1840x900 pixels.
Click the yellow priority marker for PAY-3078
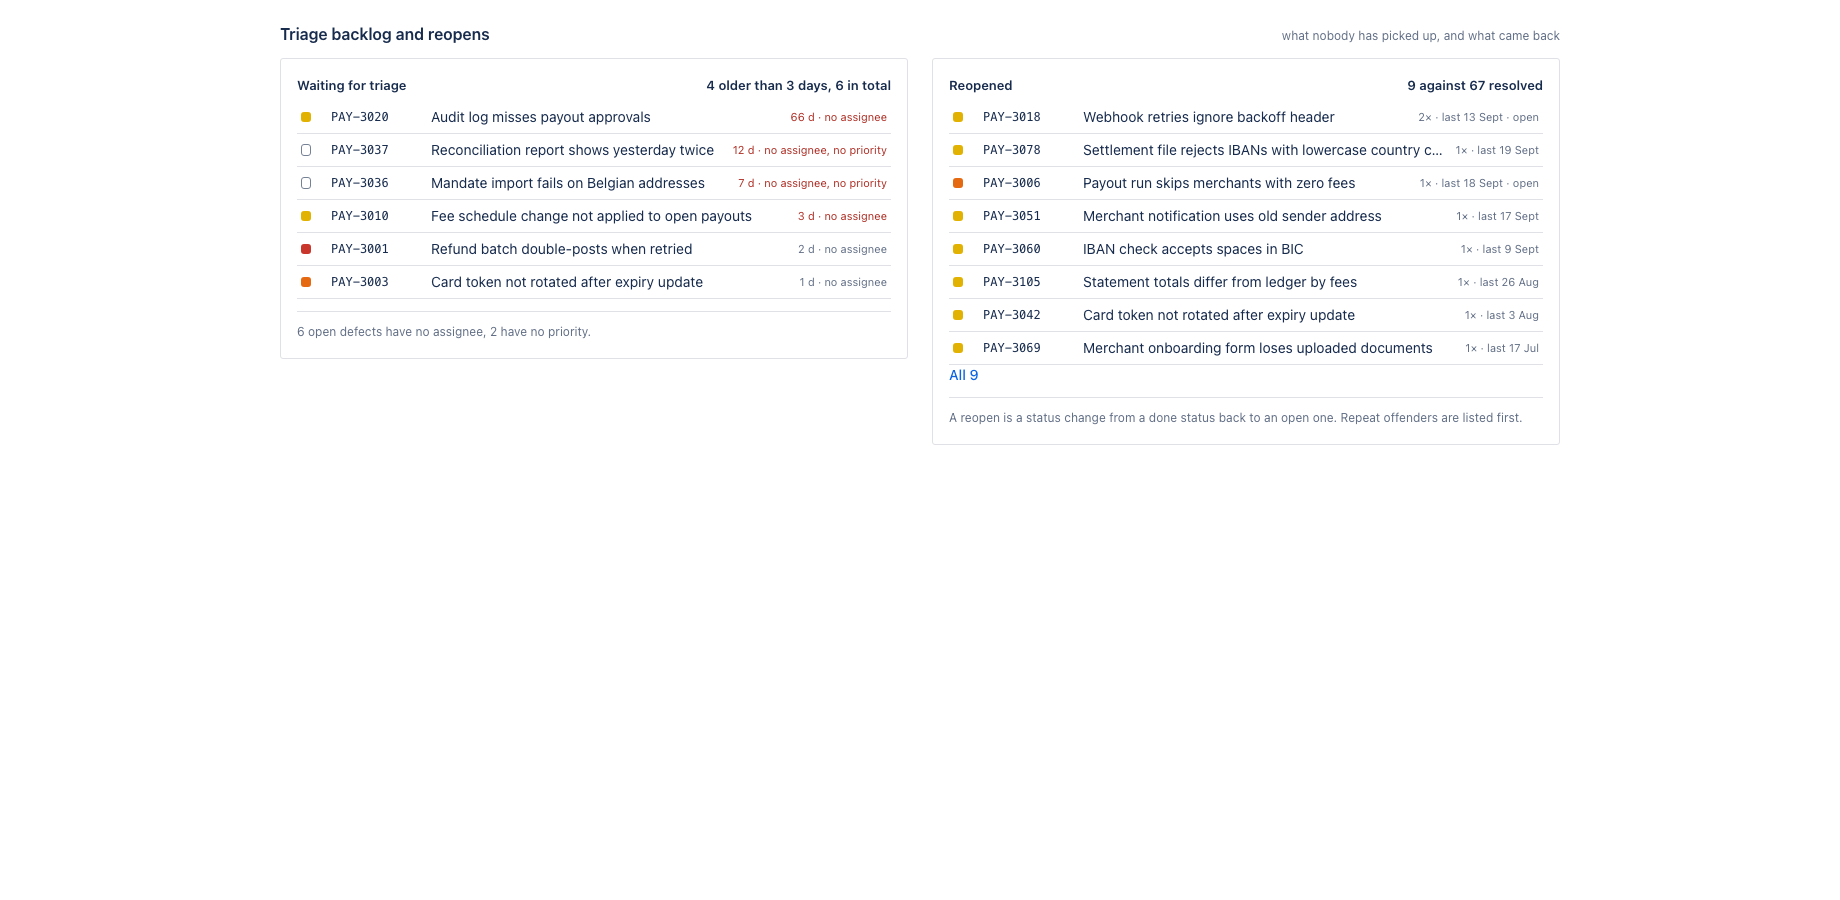(x=958, y=150)
